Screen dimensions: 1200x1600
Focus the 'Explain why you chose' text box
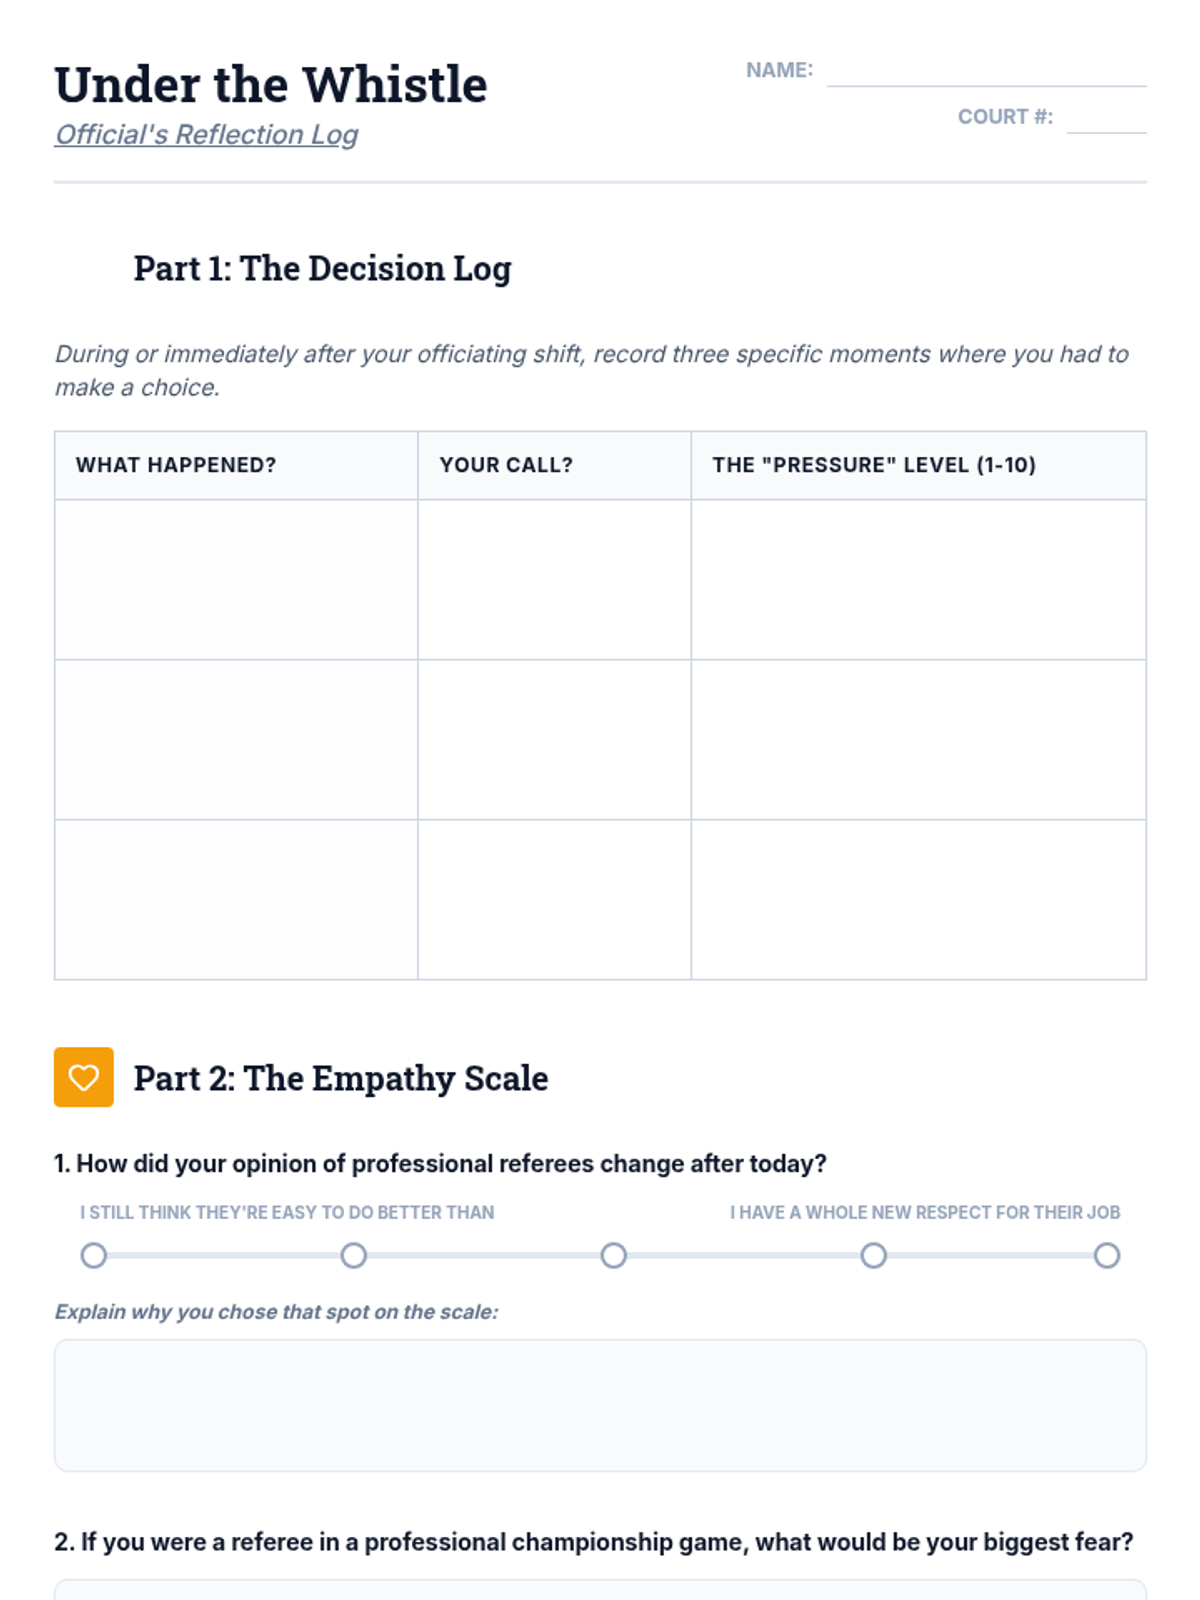coord(600,1405)
